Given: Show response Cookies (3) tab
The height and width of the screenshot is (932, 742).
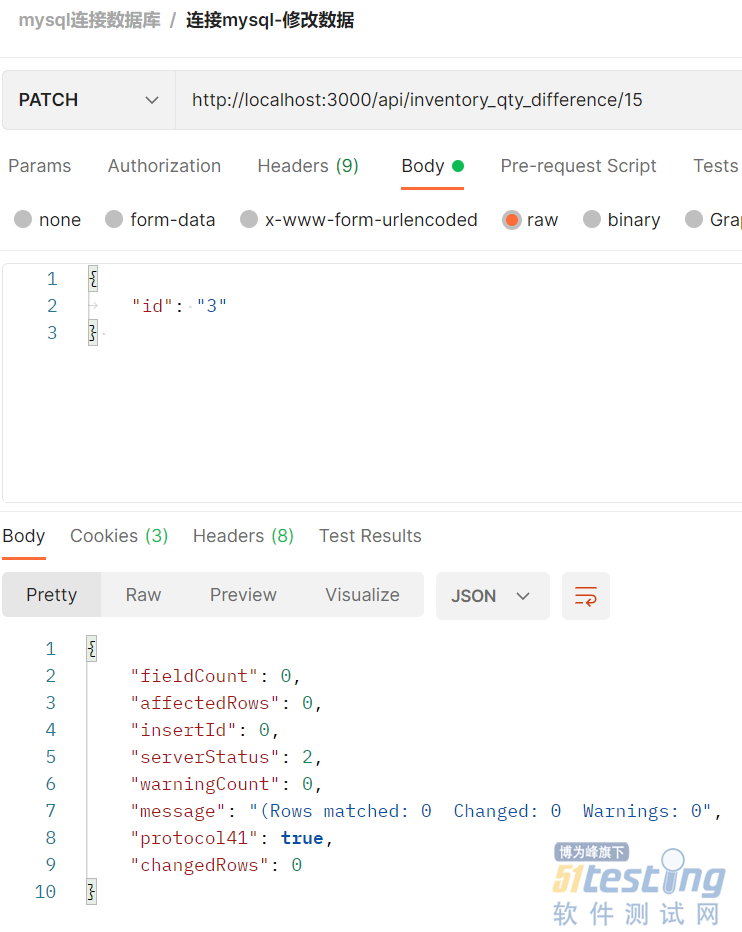Looking at the screenshot, I should 119,536.
